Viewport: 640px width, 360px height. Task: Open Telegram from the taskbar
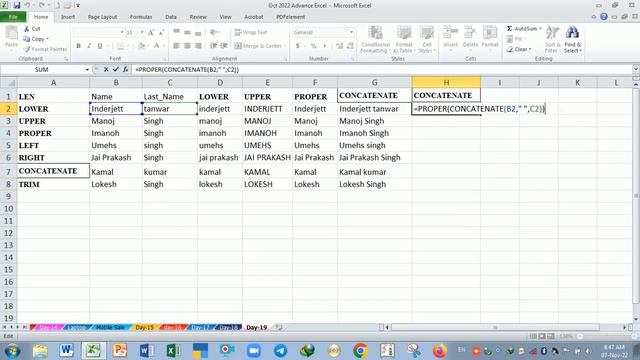(x=280, y=351)
